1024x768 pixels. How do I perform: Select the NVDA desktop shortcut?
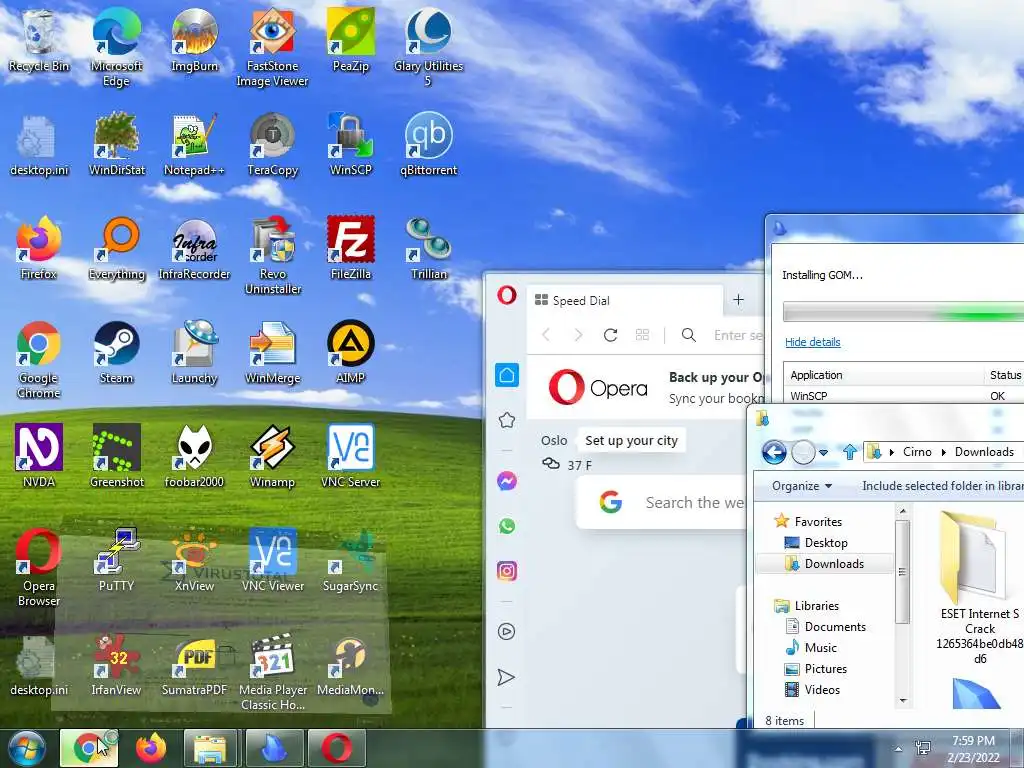click(39, 456)
